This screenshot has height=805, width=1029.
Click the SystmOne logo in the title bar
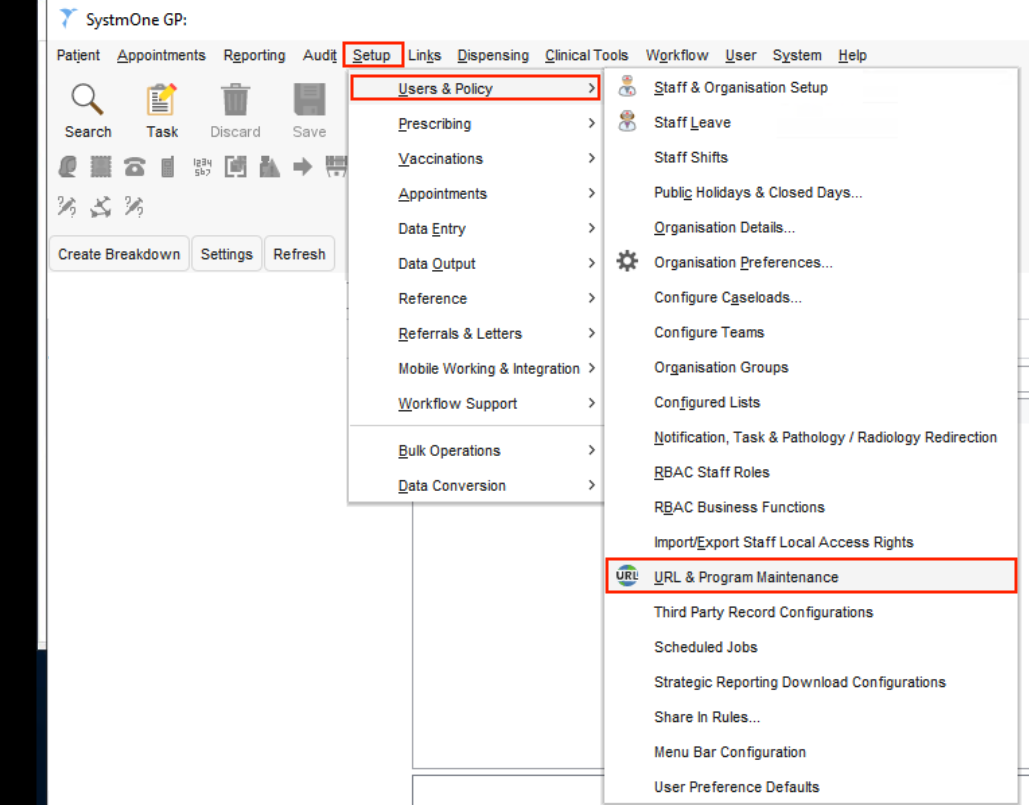tap(68, 18)
